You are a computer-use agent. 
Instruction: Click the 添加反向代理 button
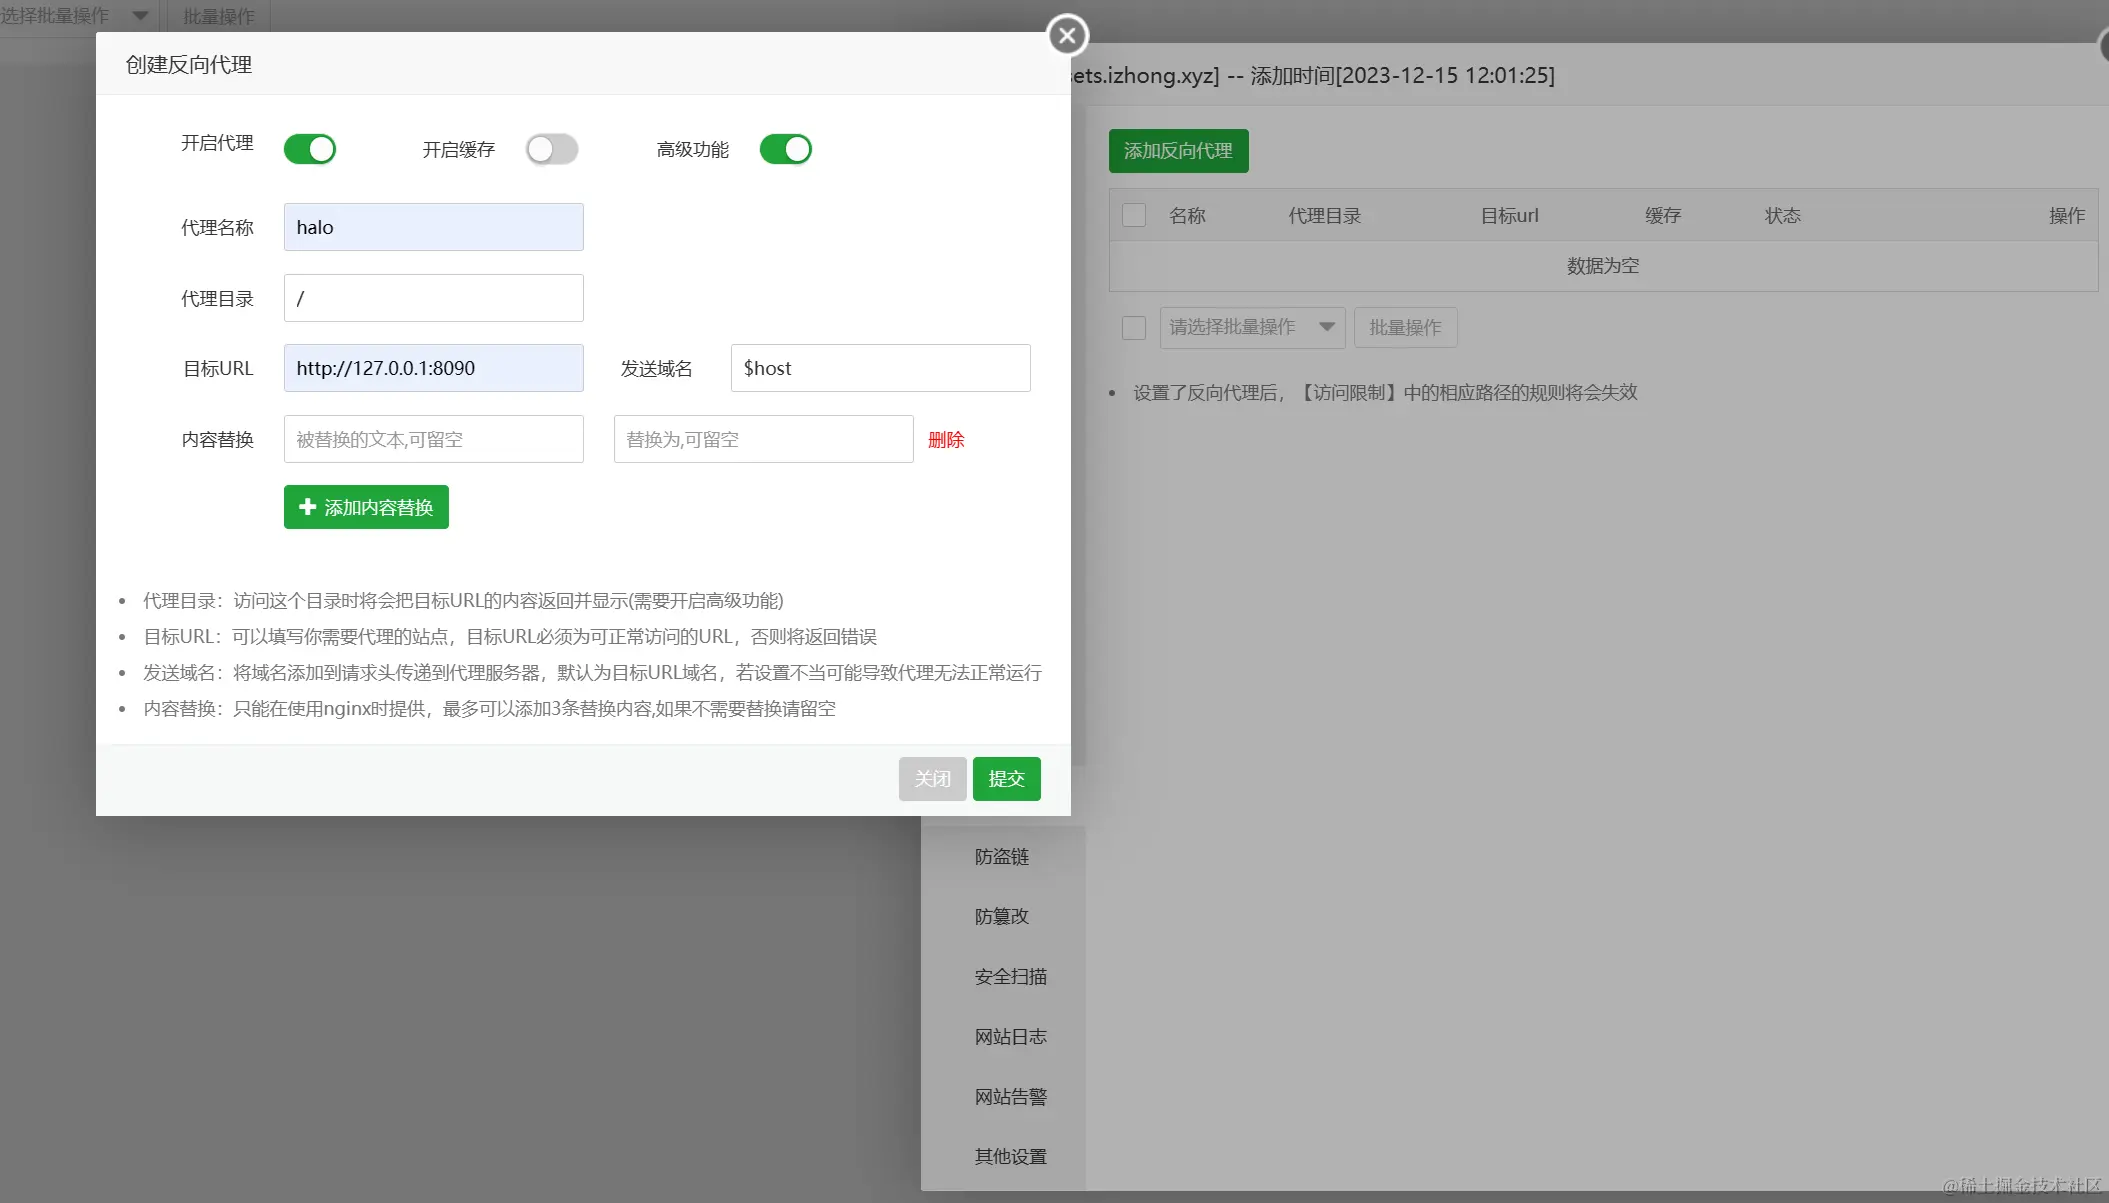tap(1178, 151)
